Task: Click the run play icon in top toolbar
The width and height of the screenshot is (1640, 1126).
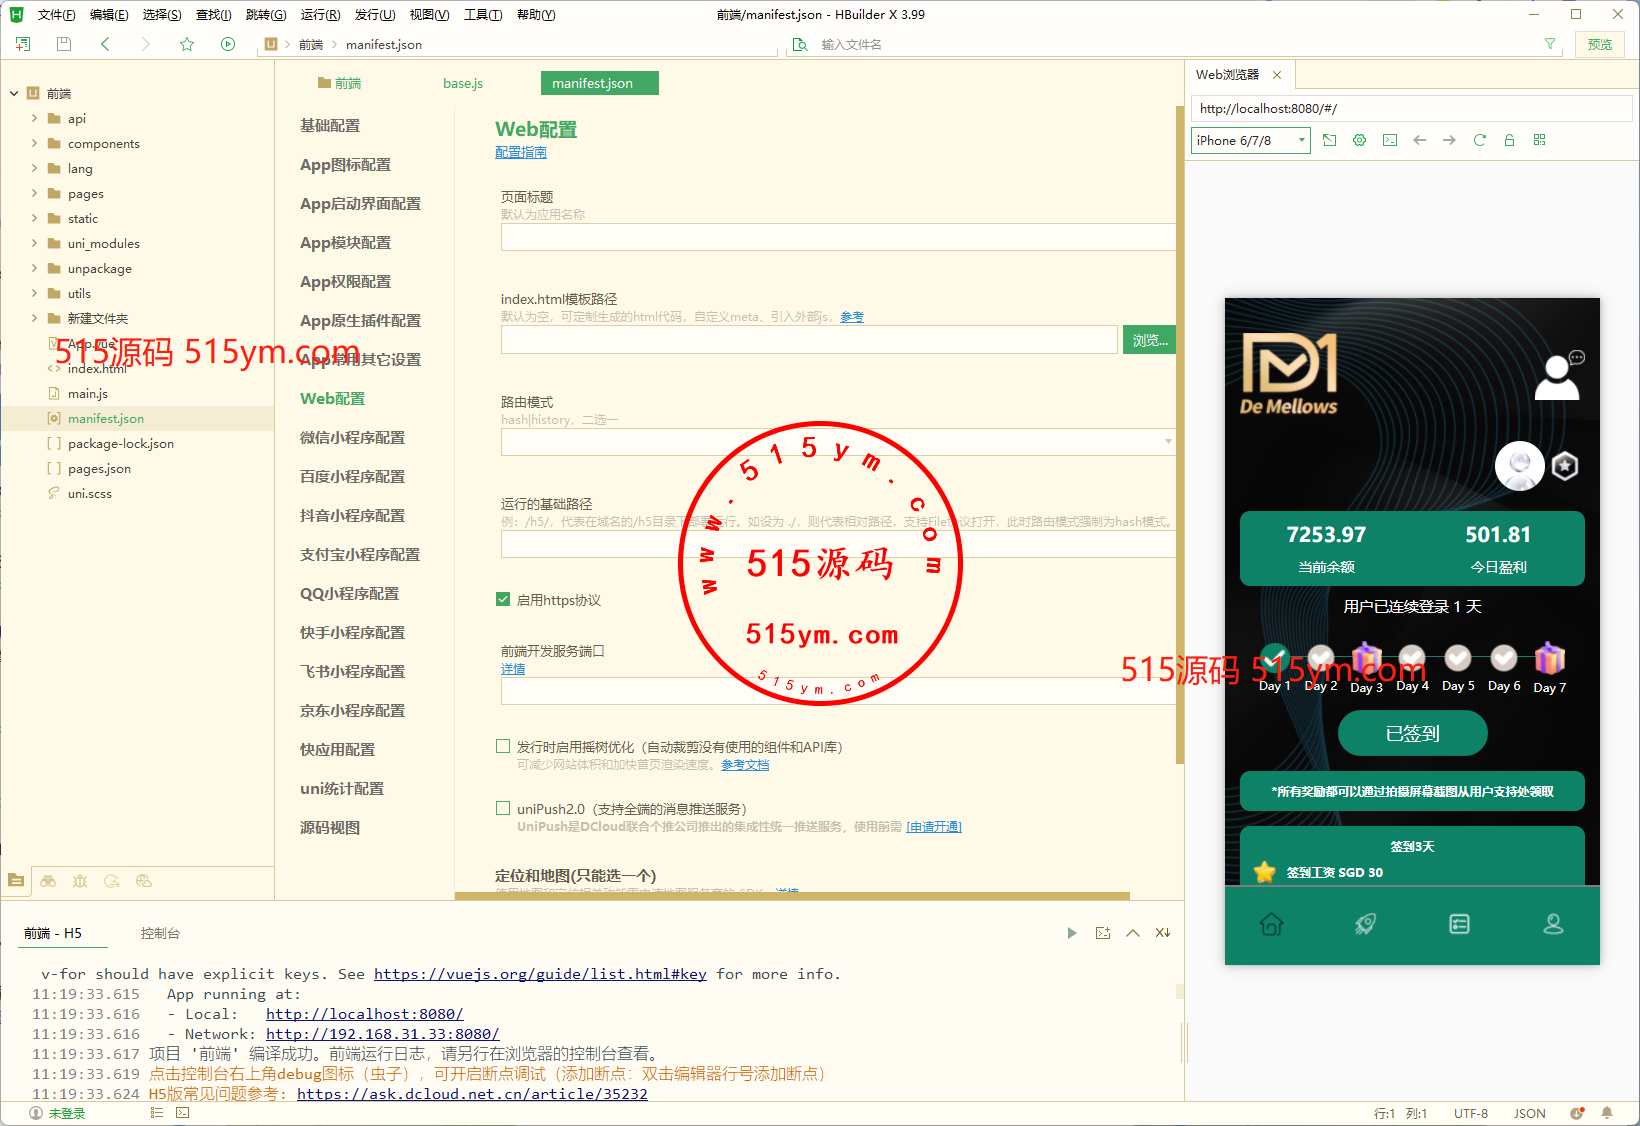Action: pyautogui.click(x=228, y=44)
